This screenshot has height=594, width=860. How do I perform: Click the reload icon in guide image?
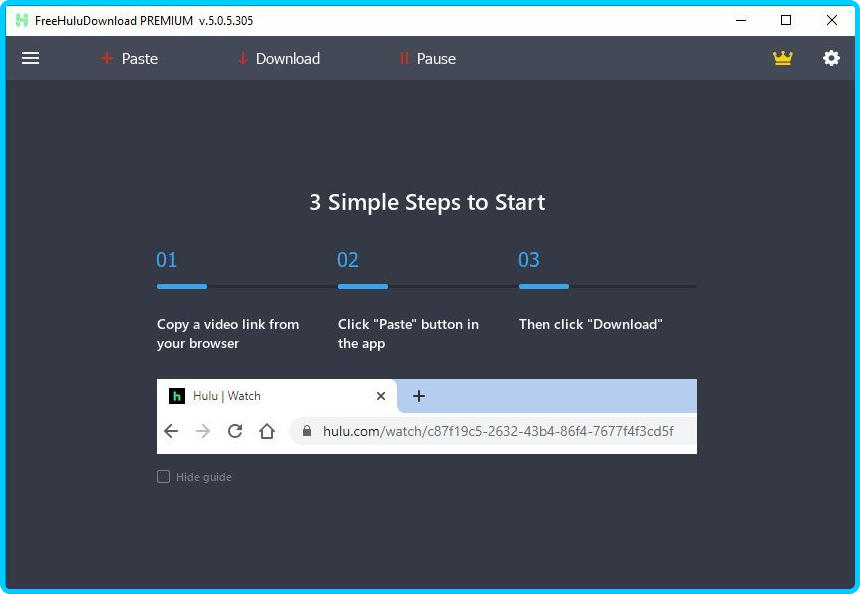click(x=235, y=431)
